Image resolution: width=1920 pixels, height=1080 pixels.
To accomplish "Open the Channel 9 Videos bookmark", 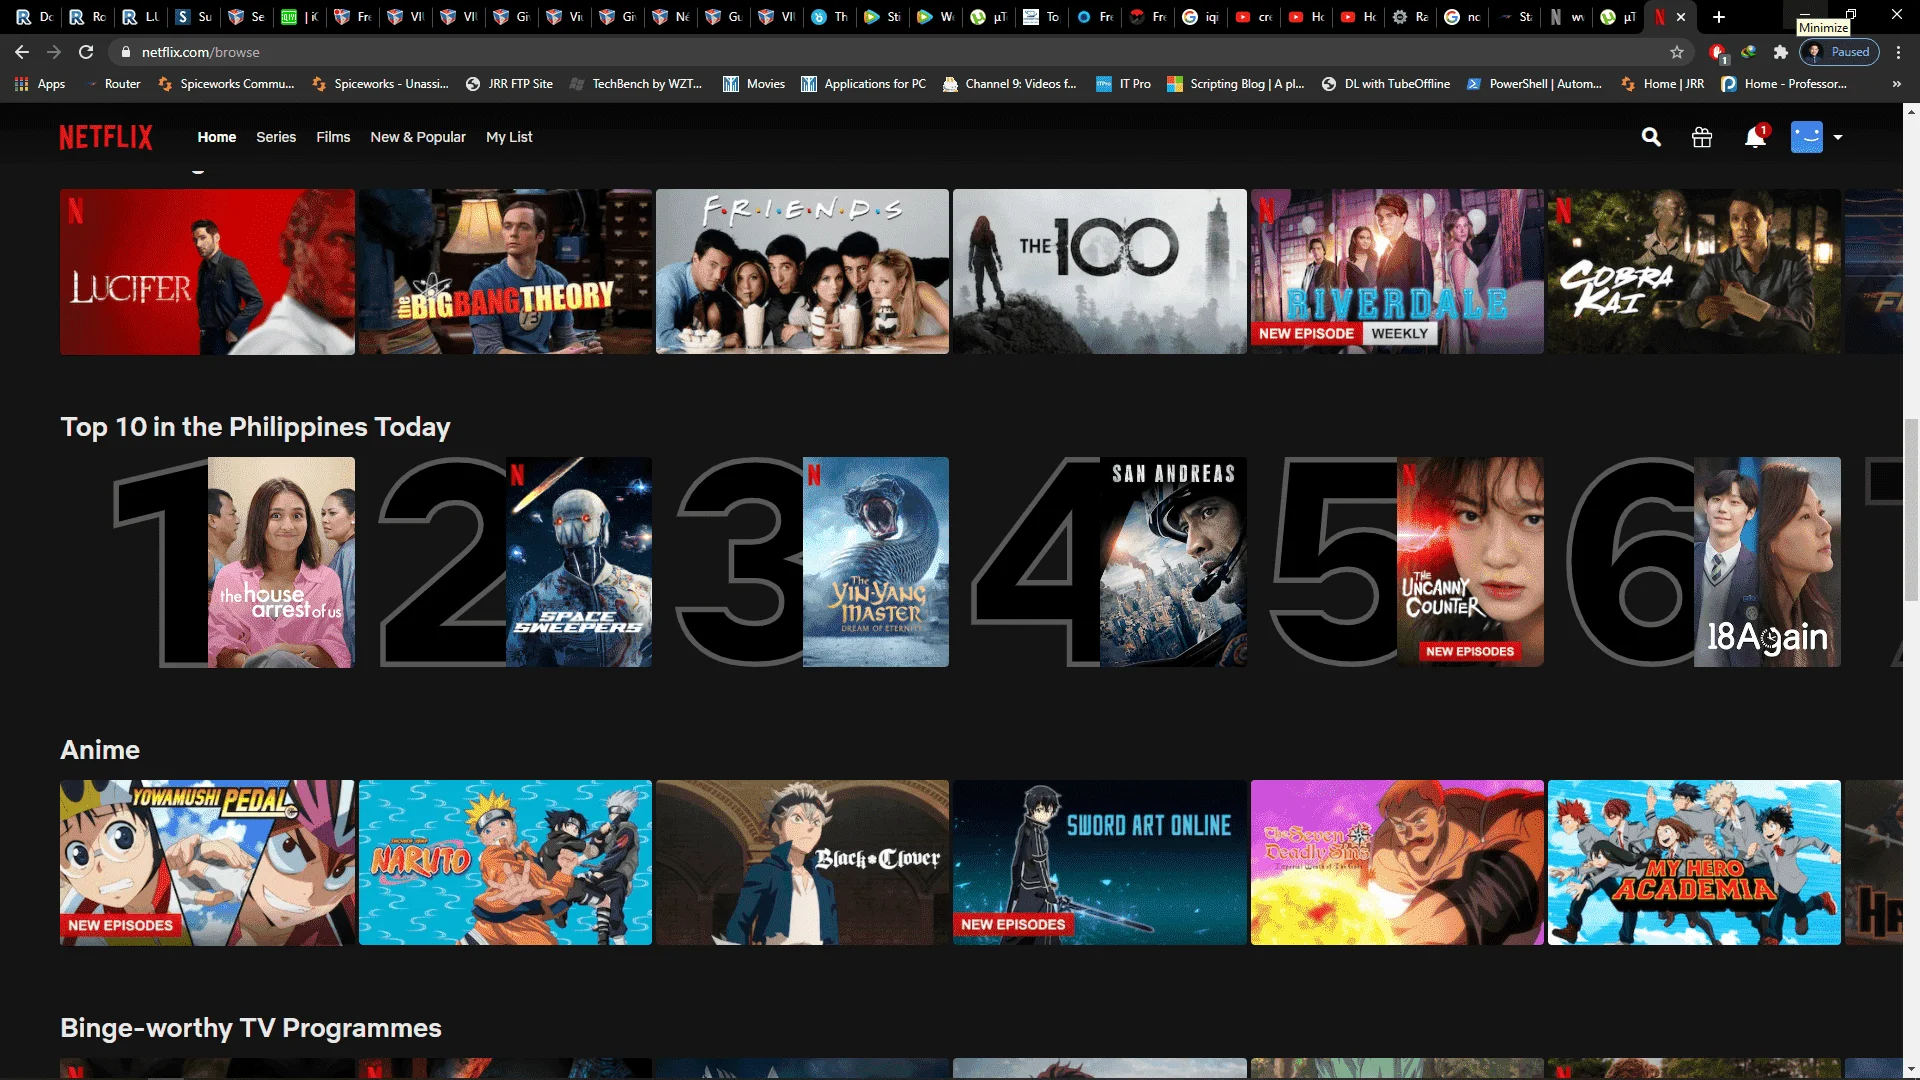I will coord(1009,84).
